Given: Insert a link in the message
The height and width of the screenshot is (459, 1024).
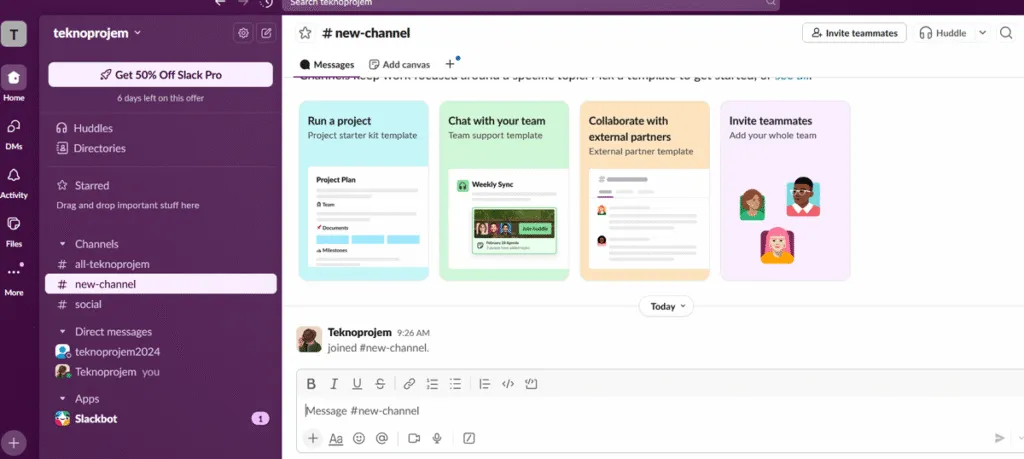Looking at the screenshot, I should pos(409,384).
